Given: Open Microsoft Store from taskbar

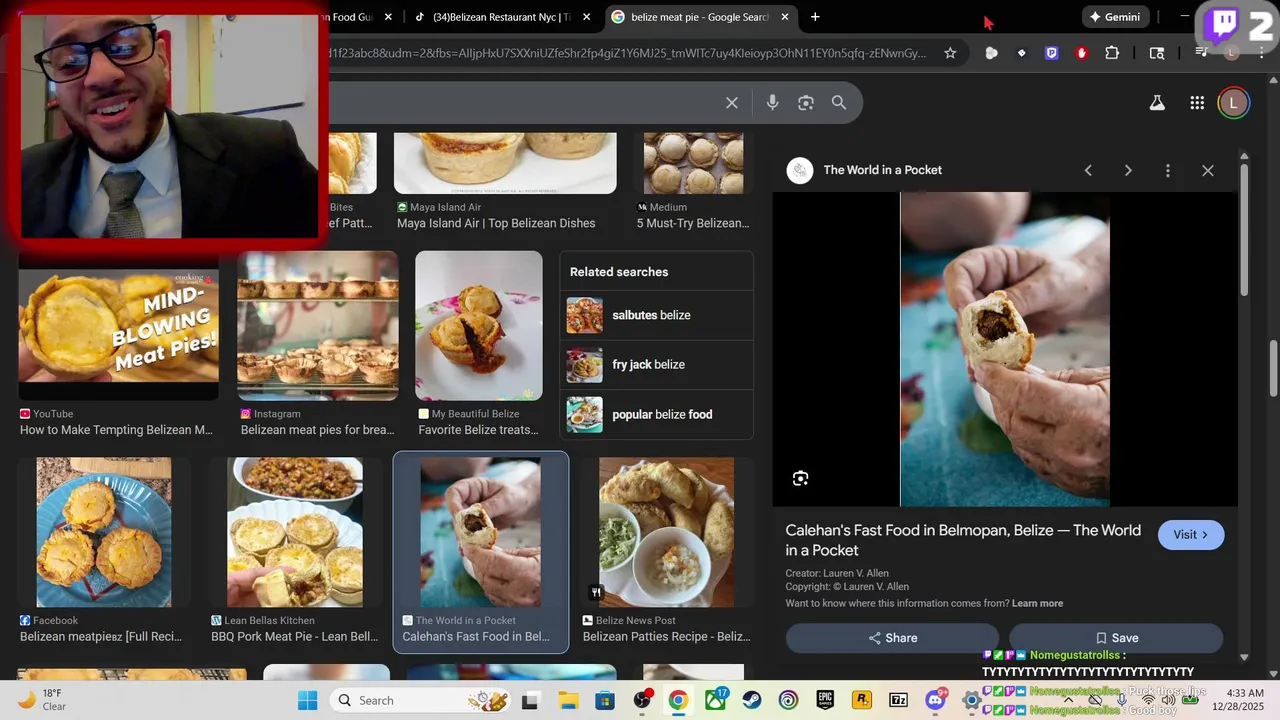Looking at the screenshot, I should click(x=605, y=700).
